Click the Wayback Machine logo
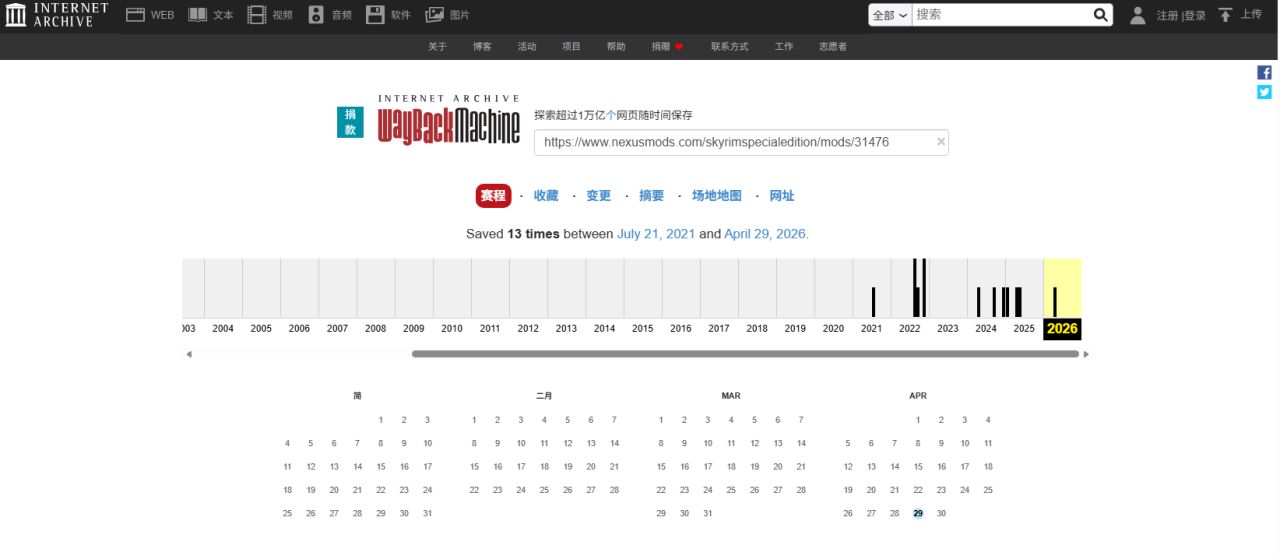 coord(449,120)
